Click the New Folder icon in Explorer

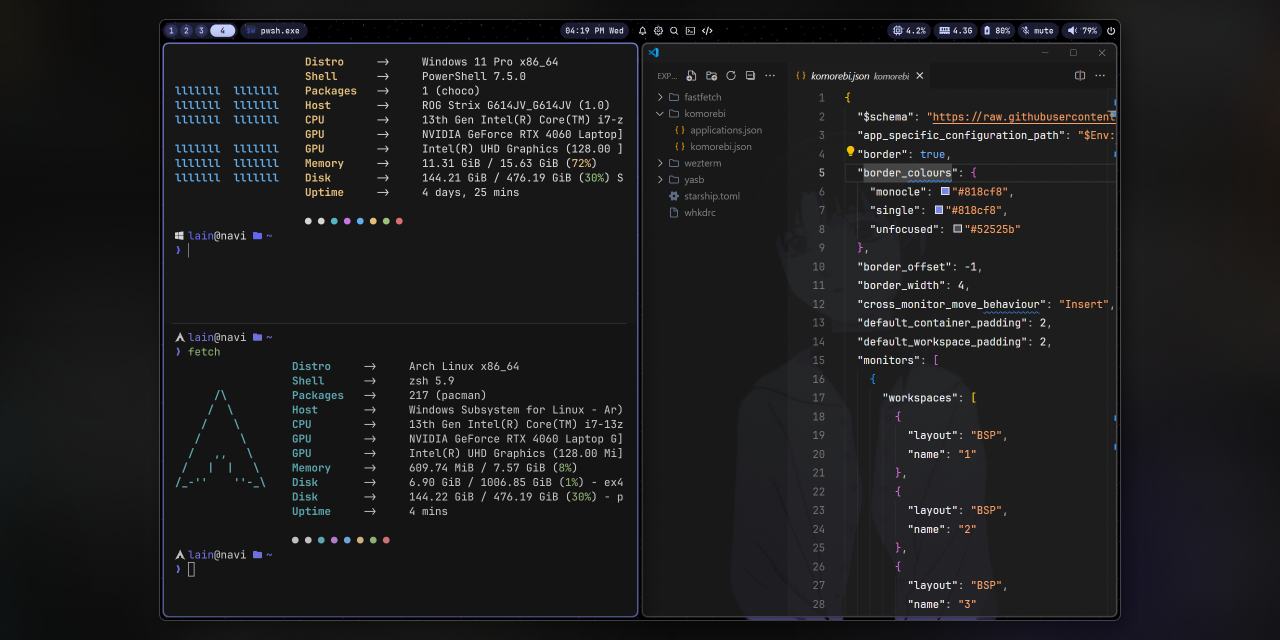711,76
